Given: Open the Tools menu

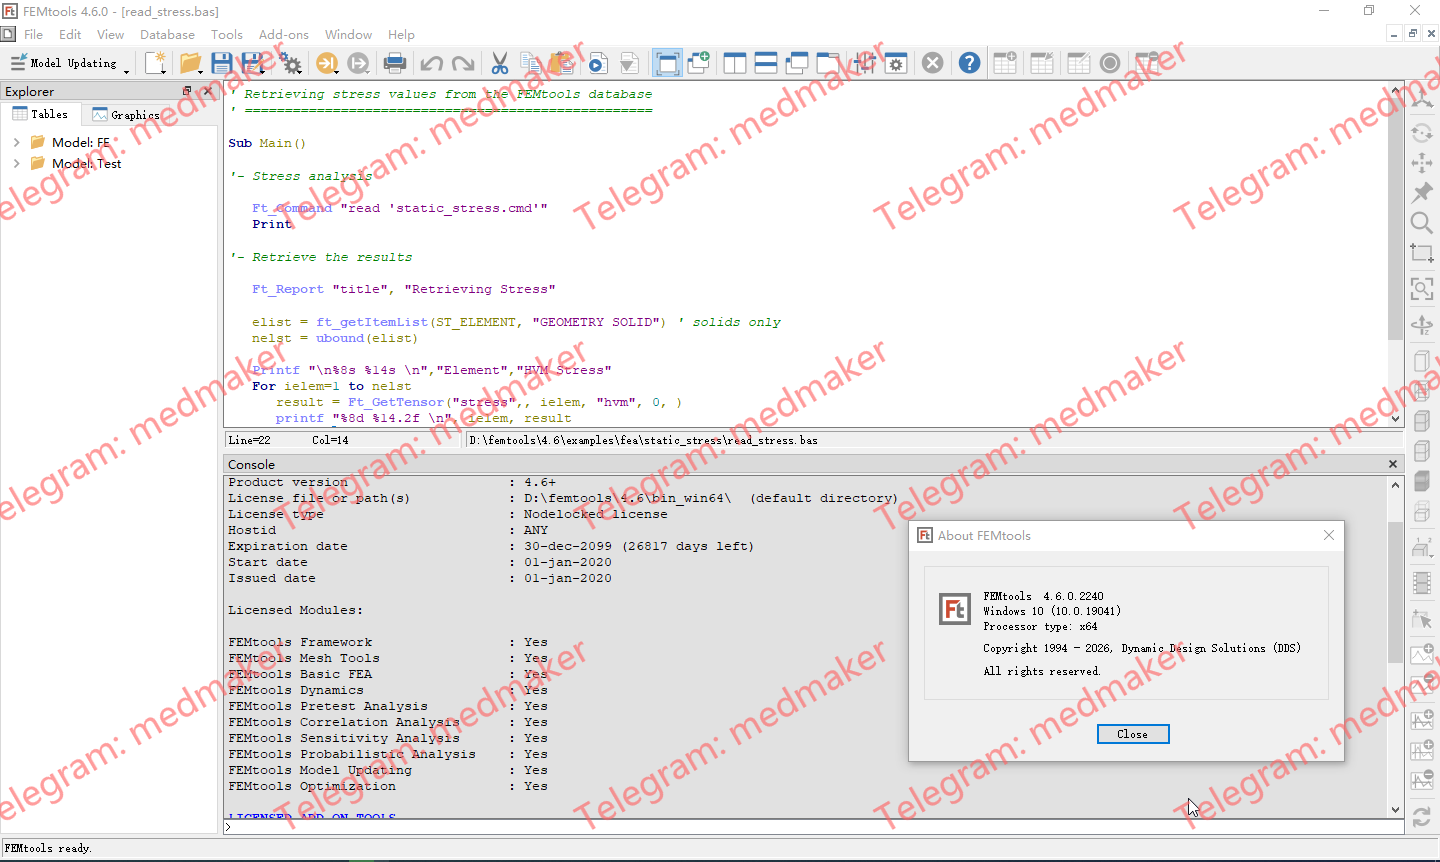Looking at the screenshot, I should [227, 35].
